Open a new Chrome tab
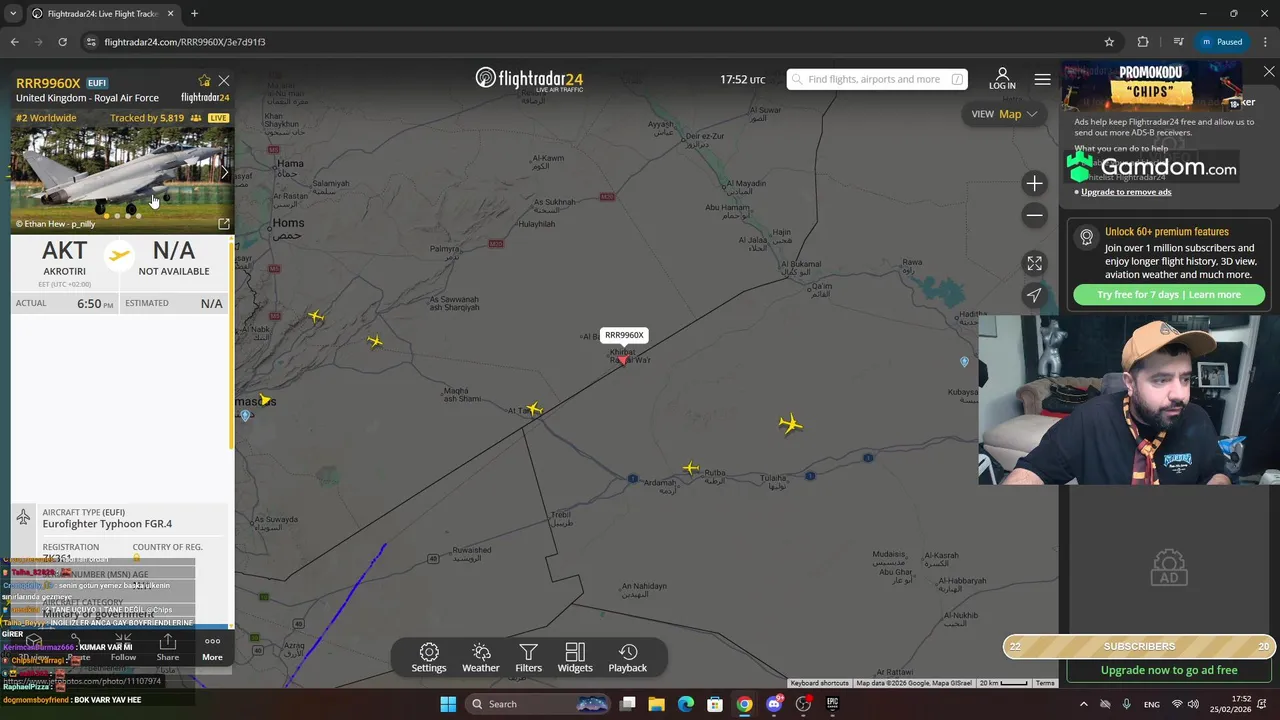This screenshot has height=720, width=1280. point(194,14)
